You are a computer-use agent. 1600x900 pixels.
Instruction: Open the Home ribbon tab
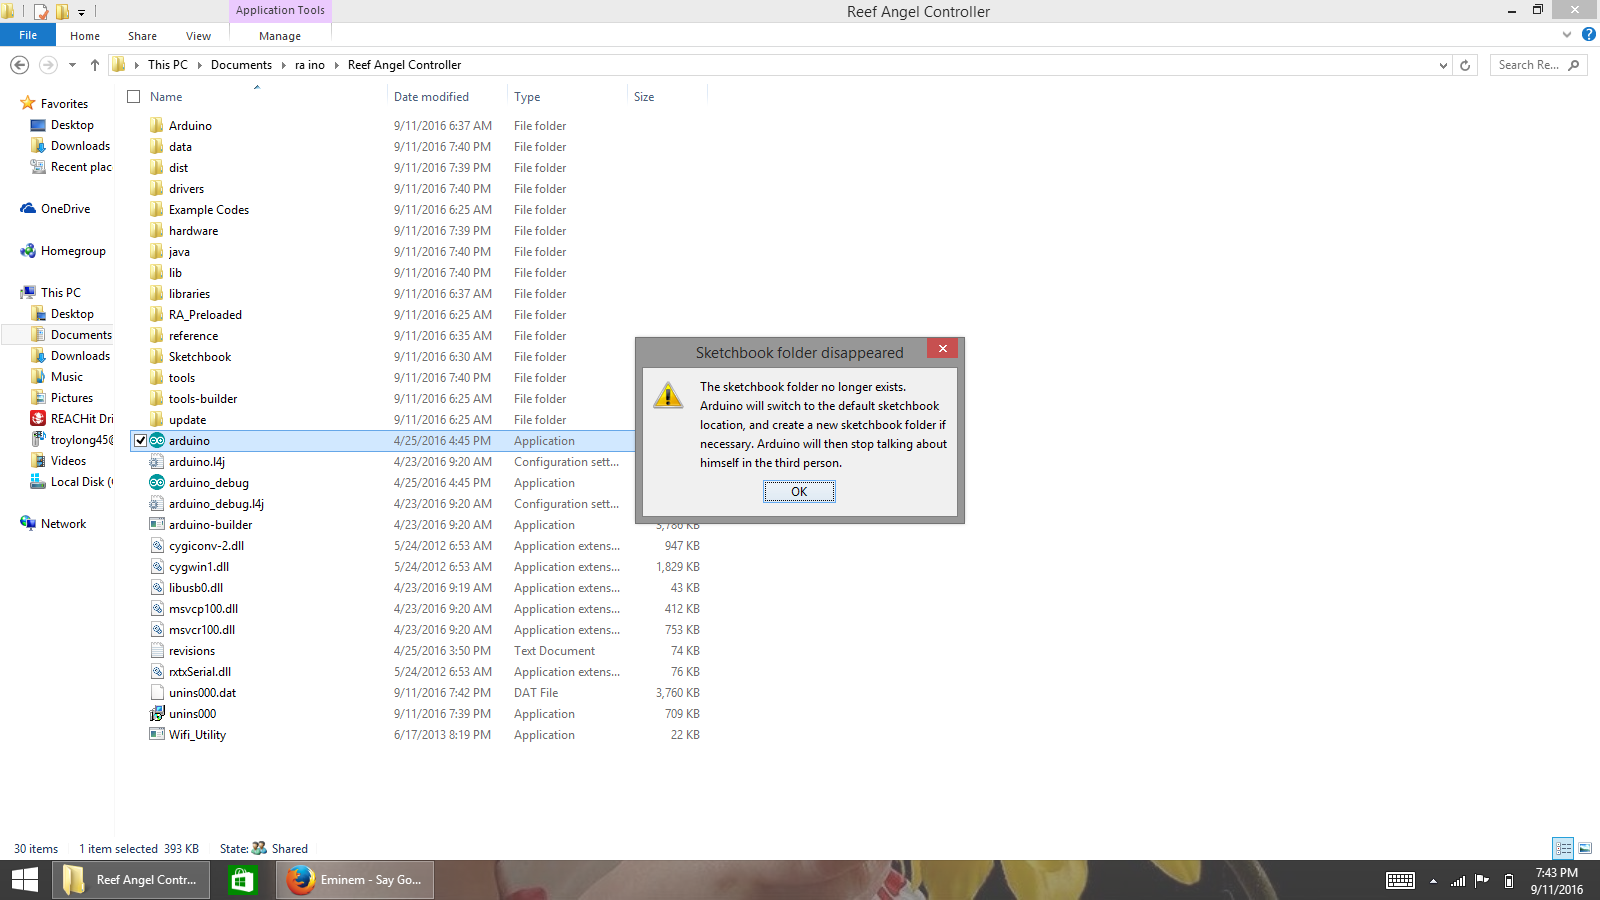[x=85, y=36]
